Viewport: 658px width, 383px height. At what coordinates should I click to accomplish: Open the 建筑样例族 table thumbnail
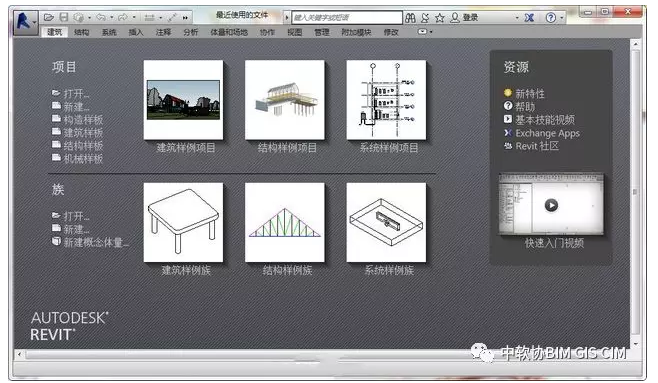pos(183,222)
